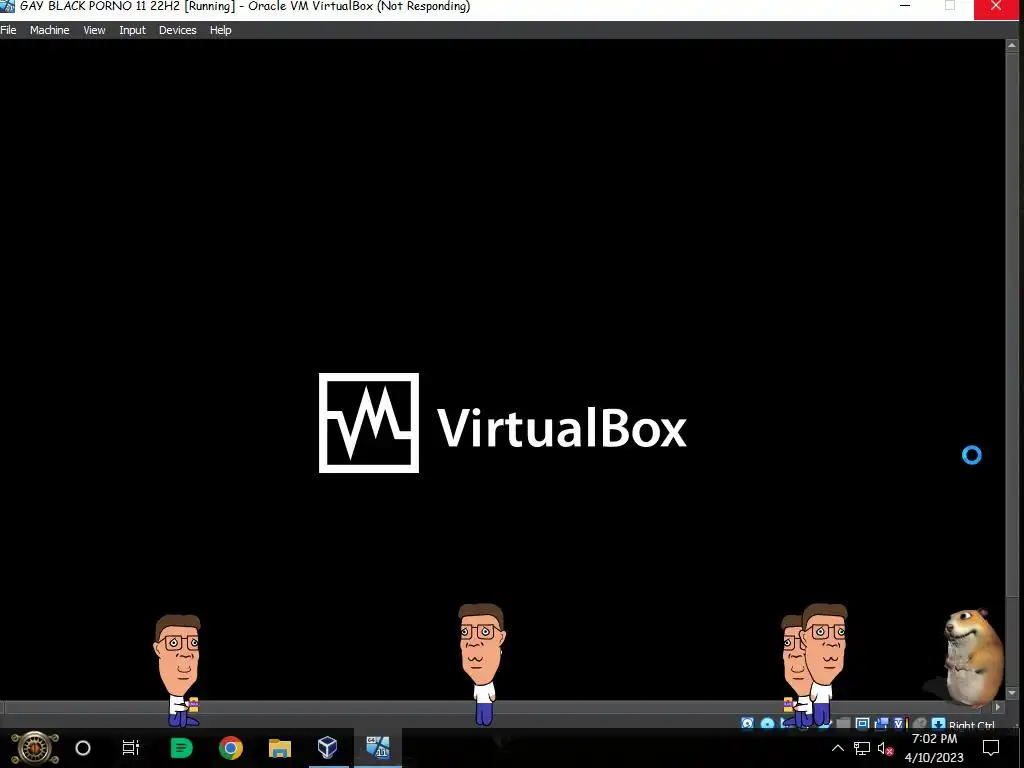Minimize the VirtualBox VM window

point(905,7)
